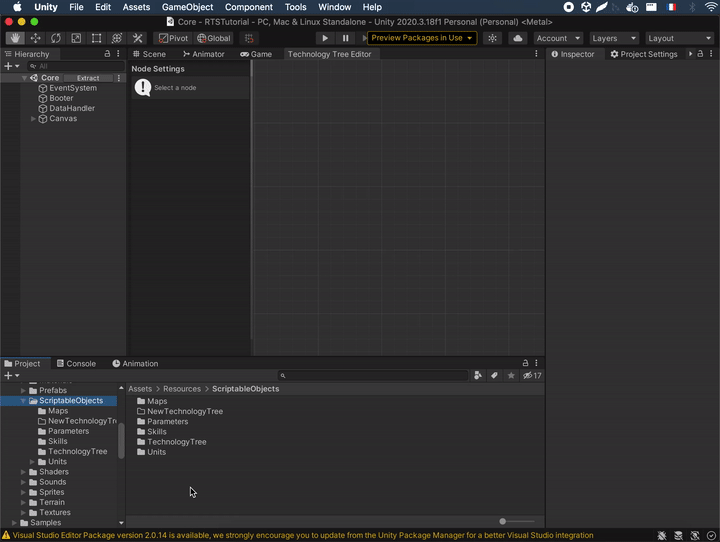Switch to Animator tab
The image size is (720, 542).
coord(203,54)
